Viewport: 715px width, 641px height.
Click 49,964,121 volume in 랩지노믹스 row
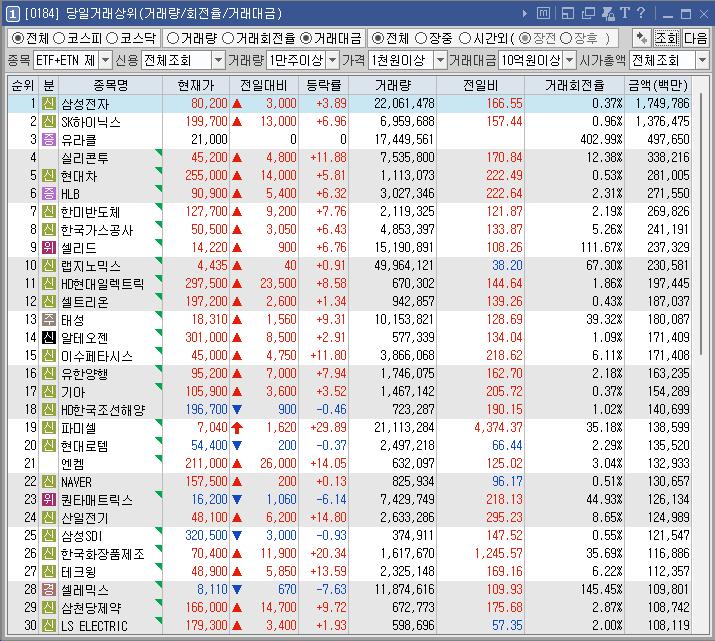(x=404, y=265)
